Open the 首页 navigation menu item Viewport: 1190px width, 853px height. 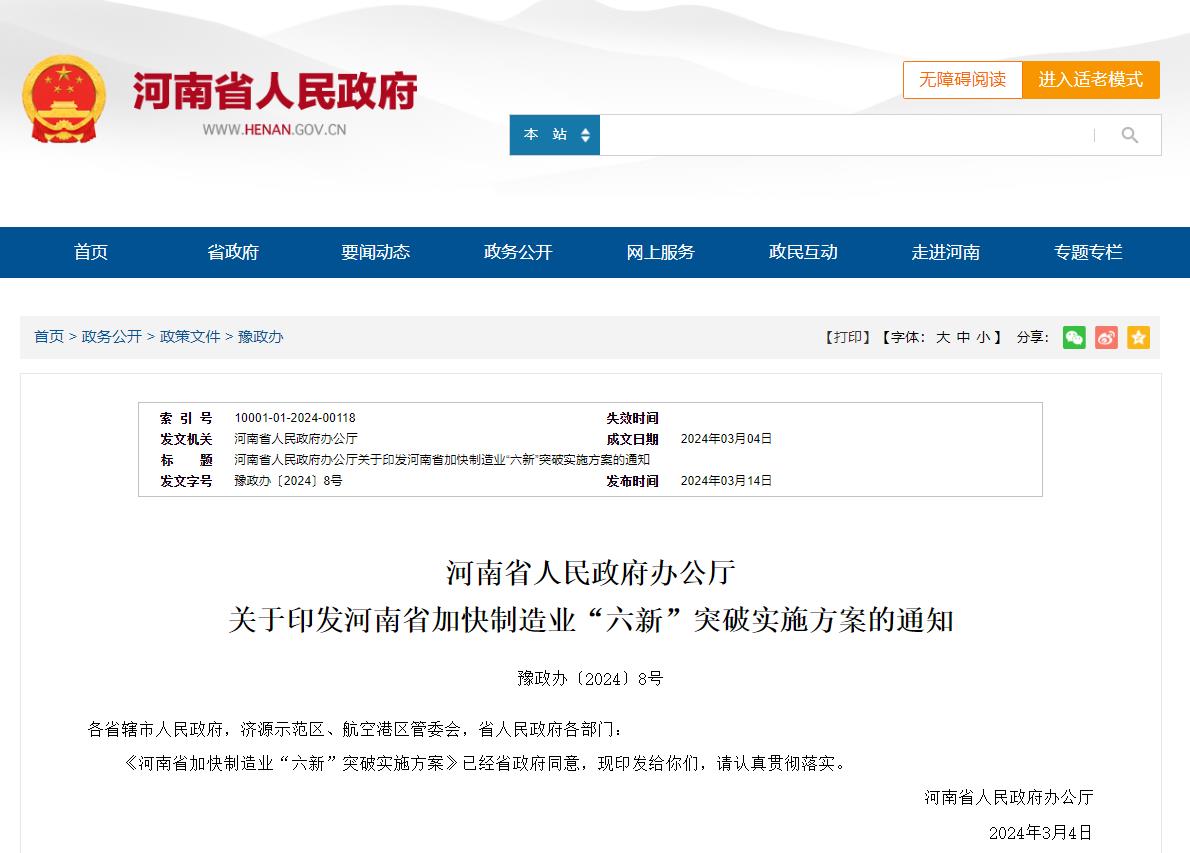(x=91, y=252)
